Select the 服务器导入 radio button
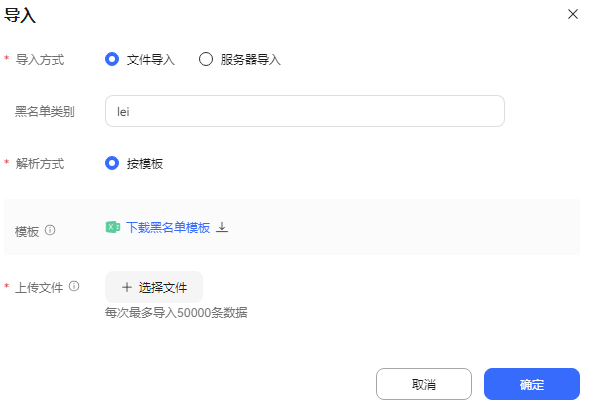This screenshot has width=593, height=412. coord(206,59)
